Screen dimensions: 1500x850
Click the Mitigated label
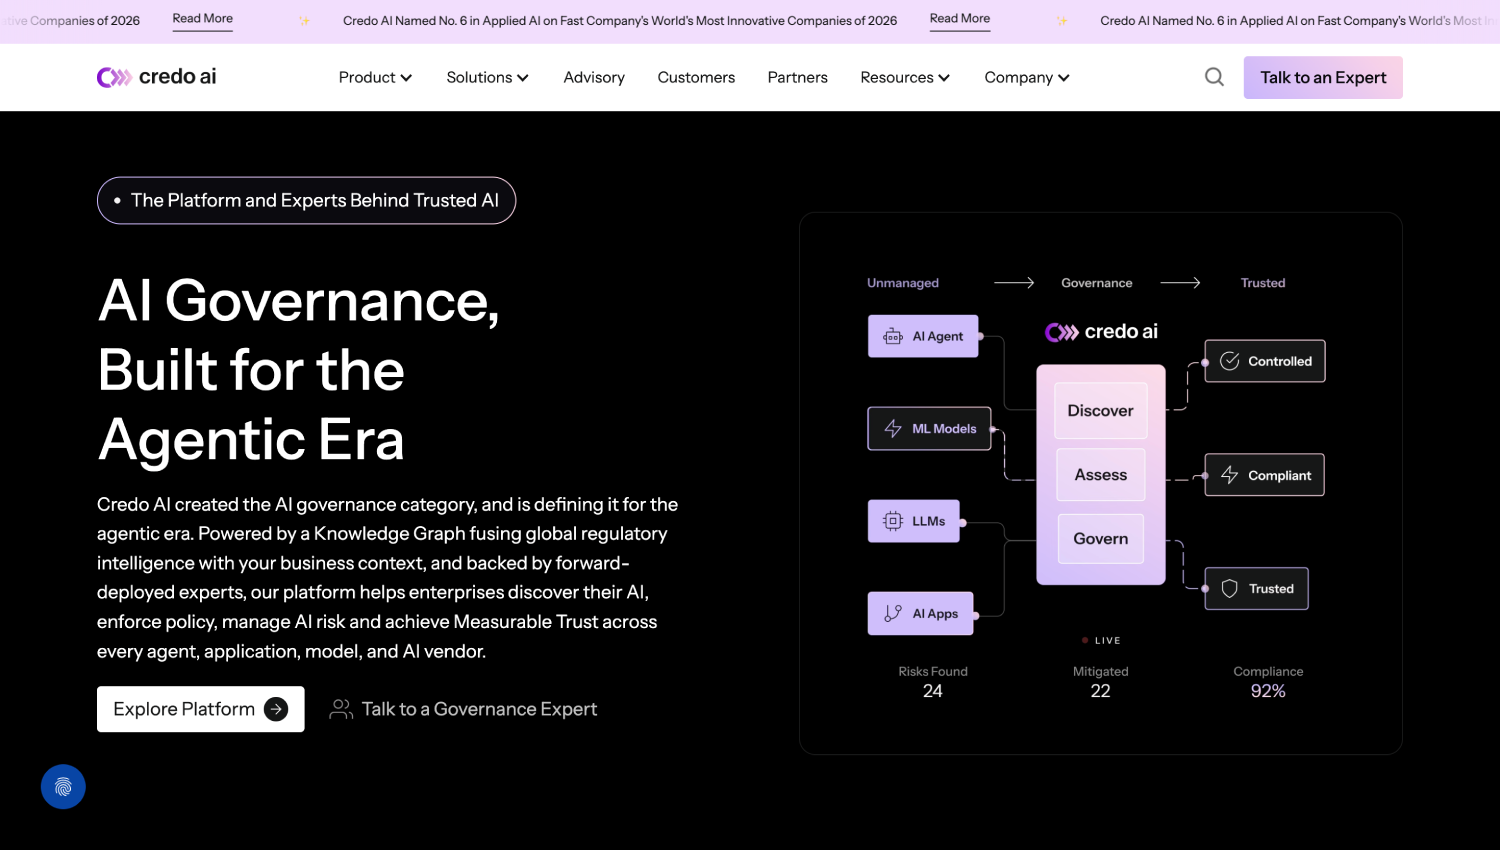point(1101,671)
